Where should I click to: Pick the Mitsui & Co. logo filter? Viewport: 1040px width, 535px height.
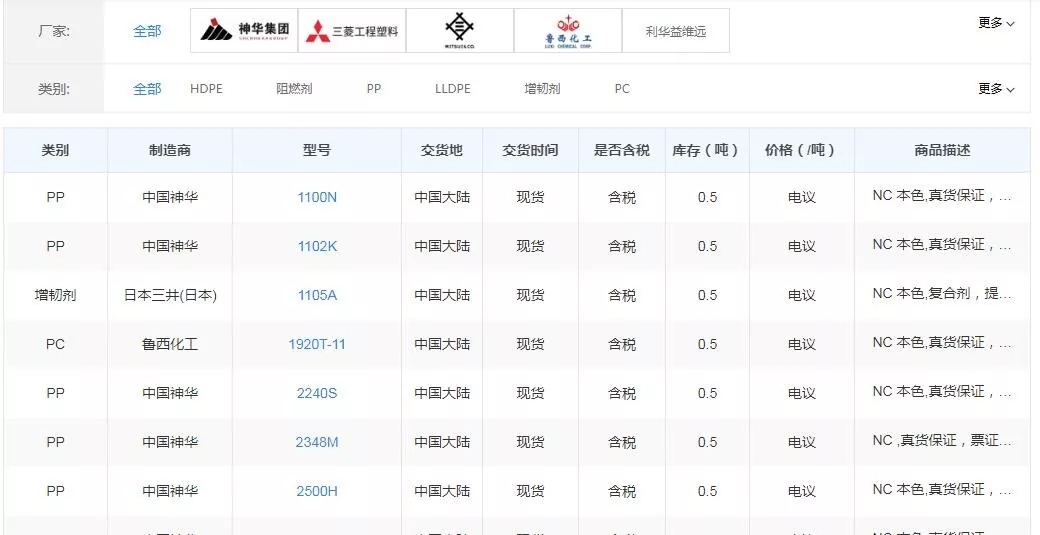tap(460, 31)
